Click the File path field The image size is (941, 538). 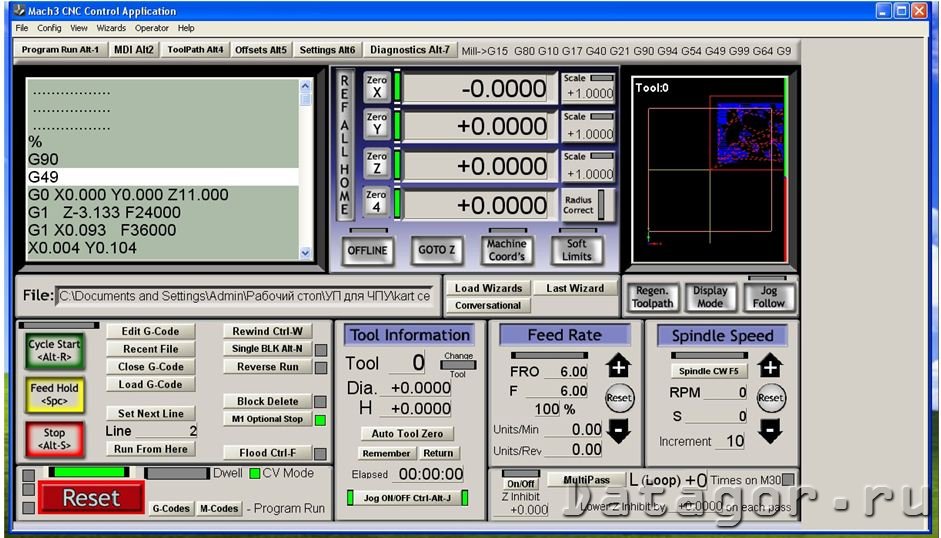[x=244, y=296]
